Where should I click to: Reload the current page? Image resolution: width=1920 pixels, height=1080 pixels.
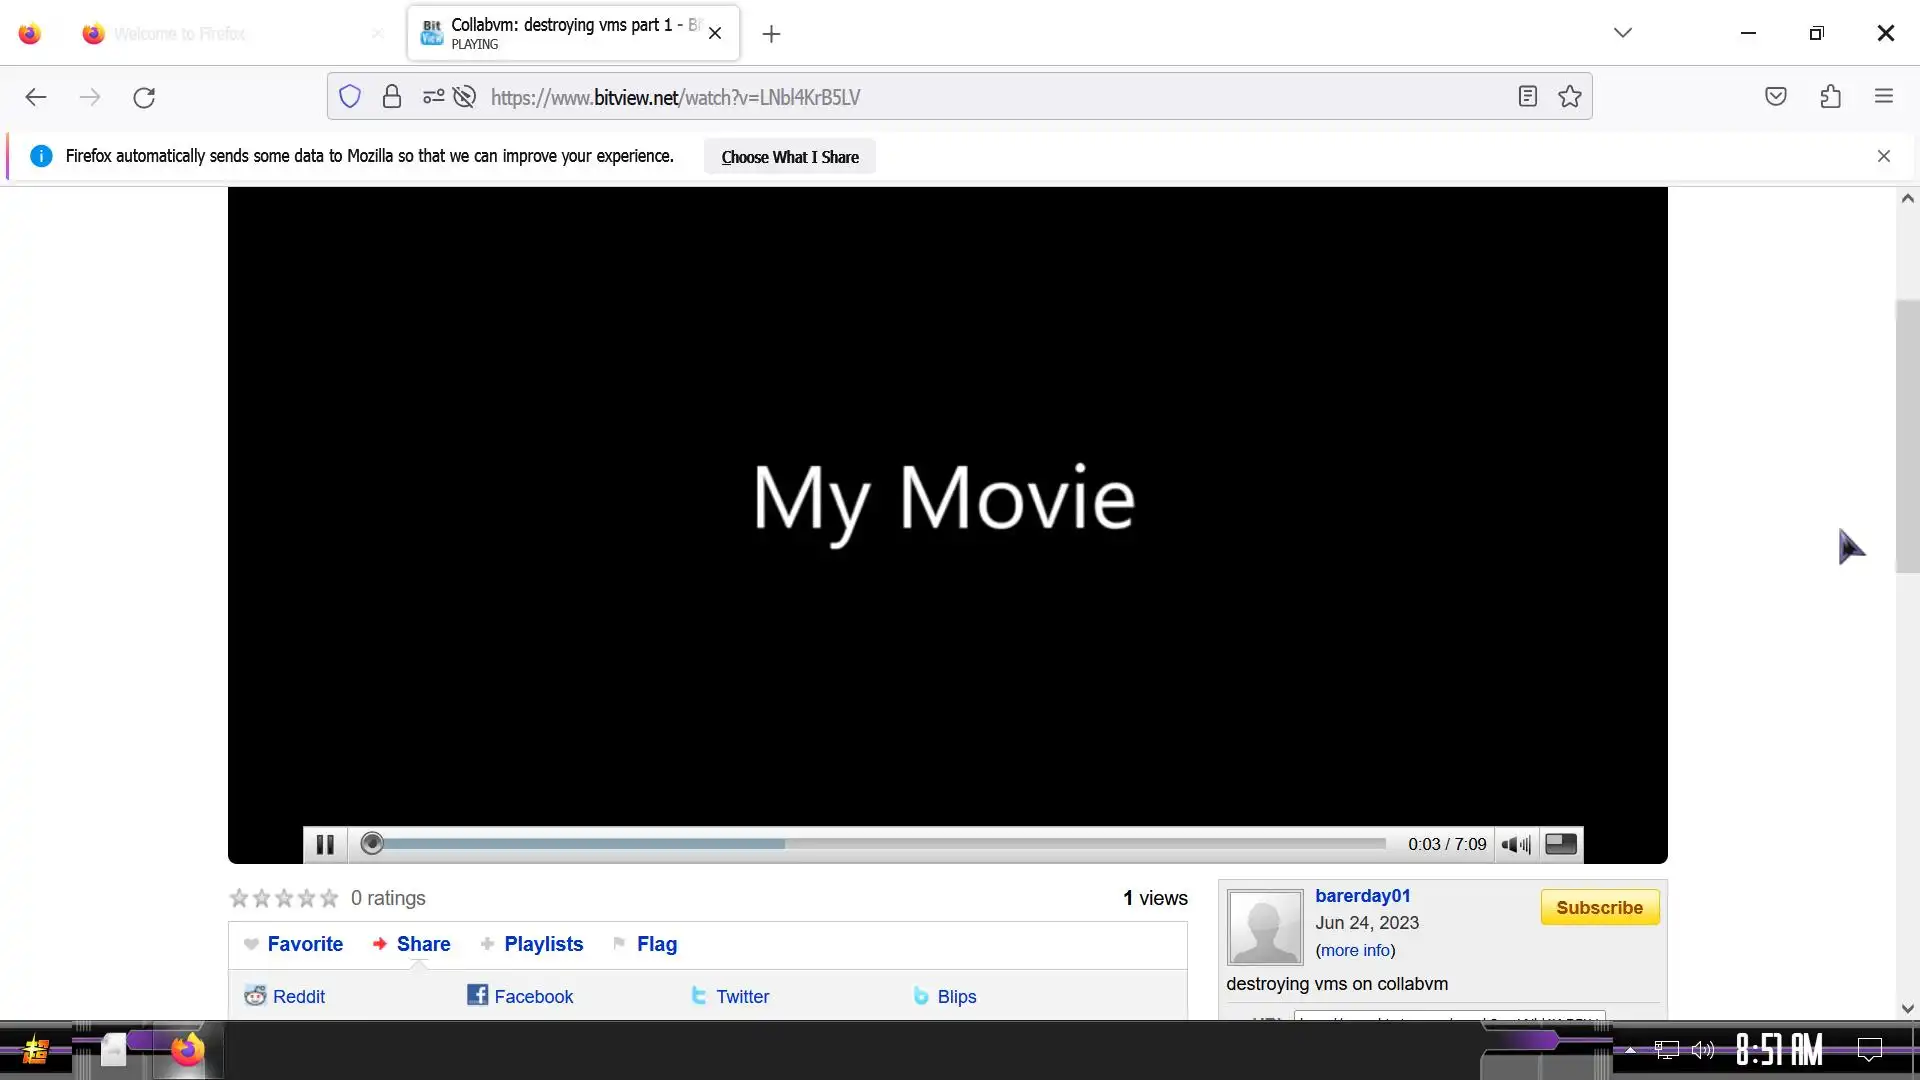(144, 97)
